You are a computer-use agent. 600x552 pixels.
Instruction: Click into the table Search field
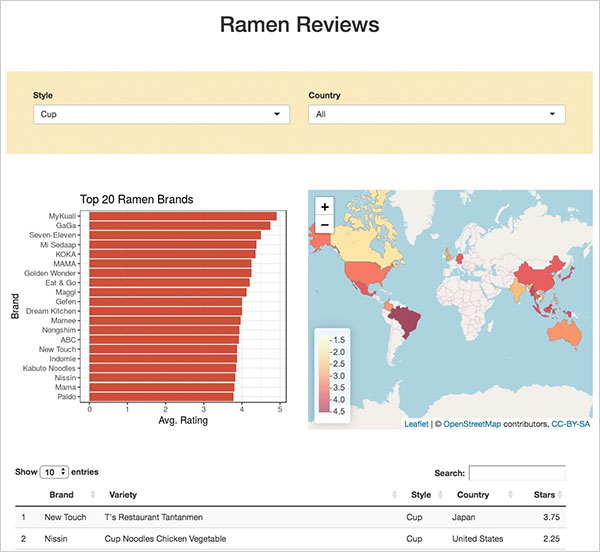point(517,473)
